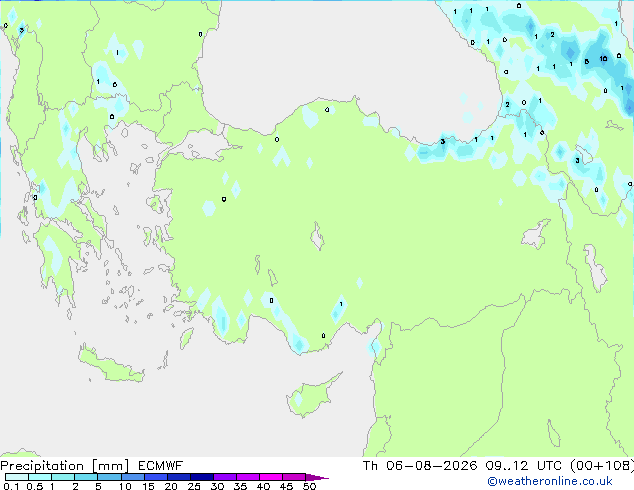Click the legend label "50"
Viewport: 634px width, 490px height.
309,486
